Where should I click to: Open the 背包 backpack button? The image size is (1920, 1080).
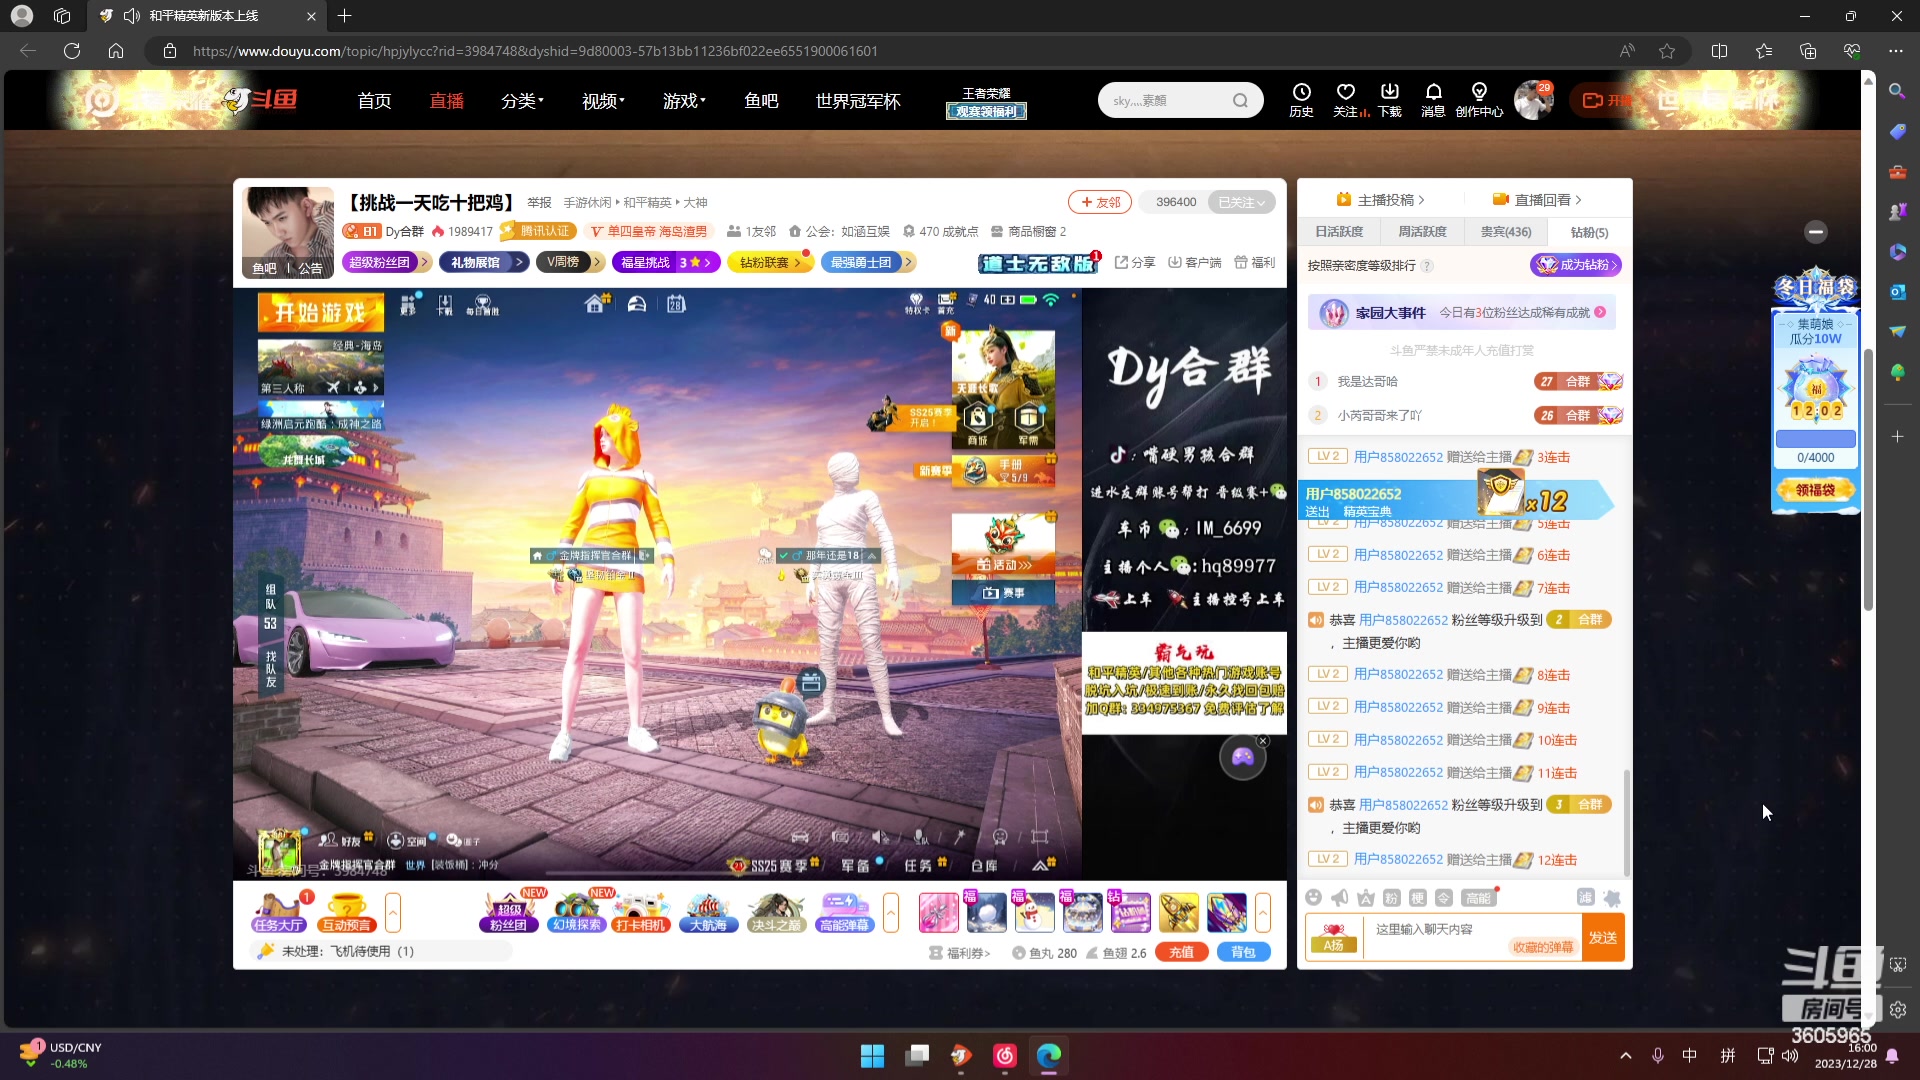tap(1243, 952)
